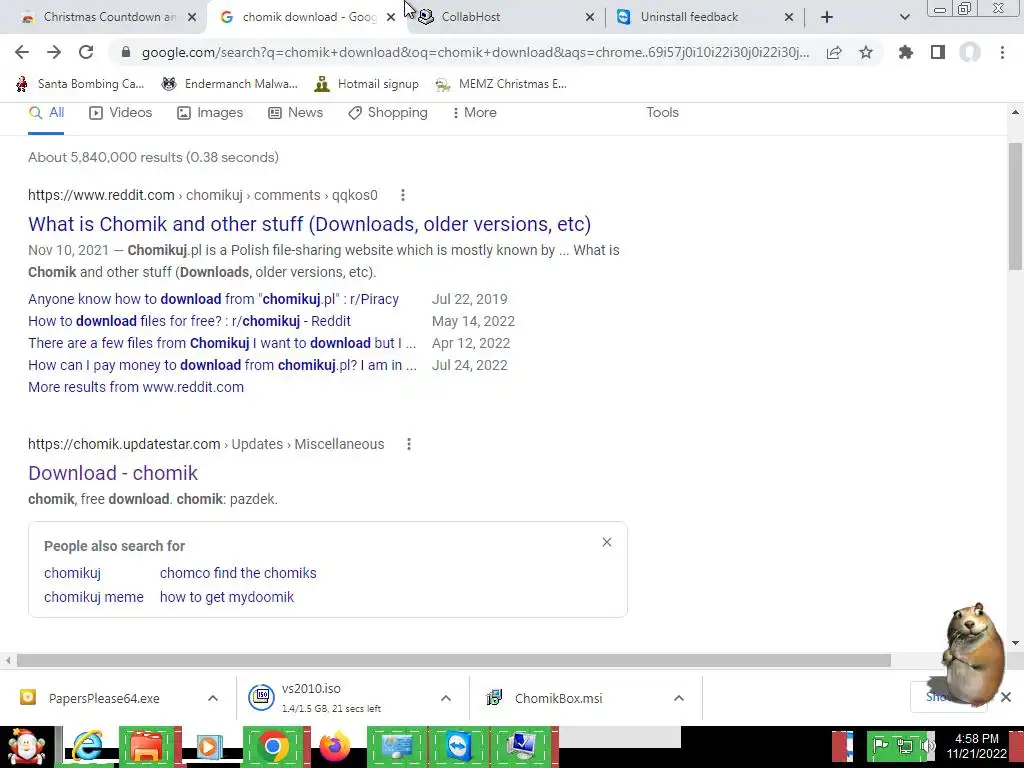Click More results from www.reddit.com

point(136,387)
